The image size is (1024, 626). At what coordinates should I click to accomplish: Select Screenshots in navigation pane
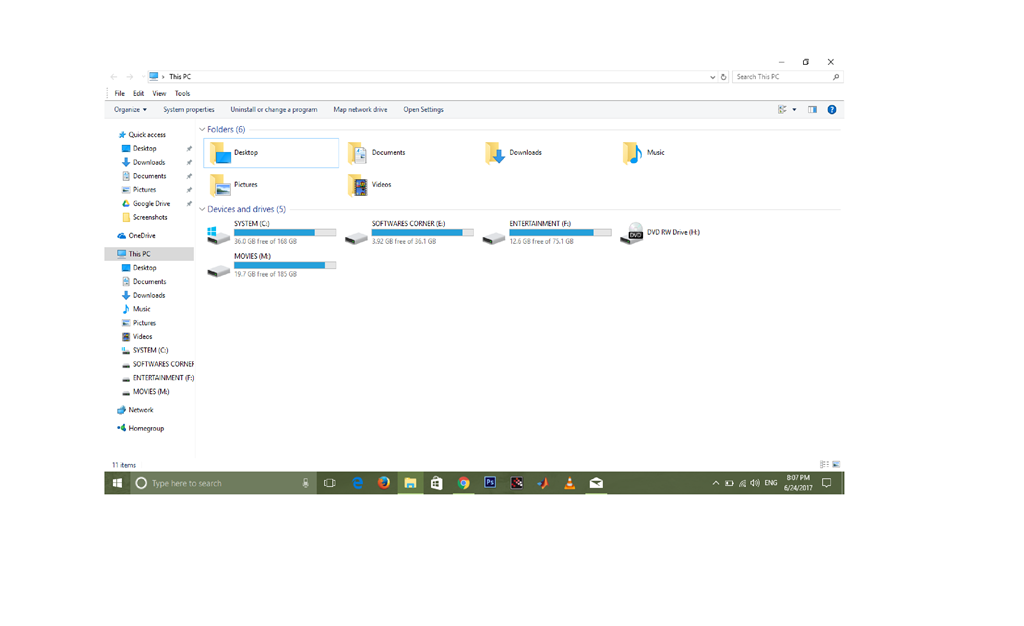tap(150, 217)
